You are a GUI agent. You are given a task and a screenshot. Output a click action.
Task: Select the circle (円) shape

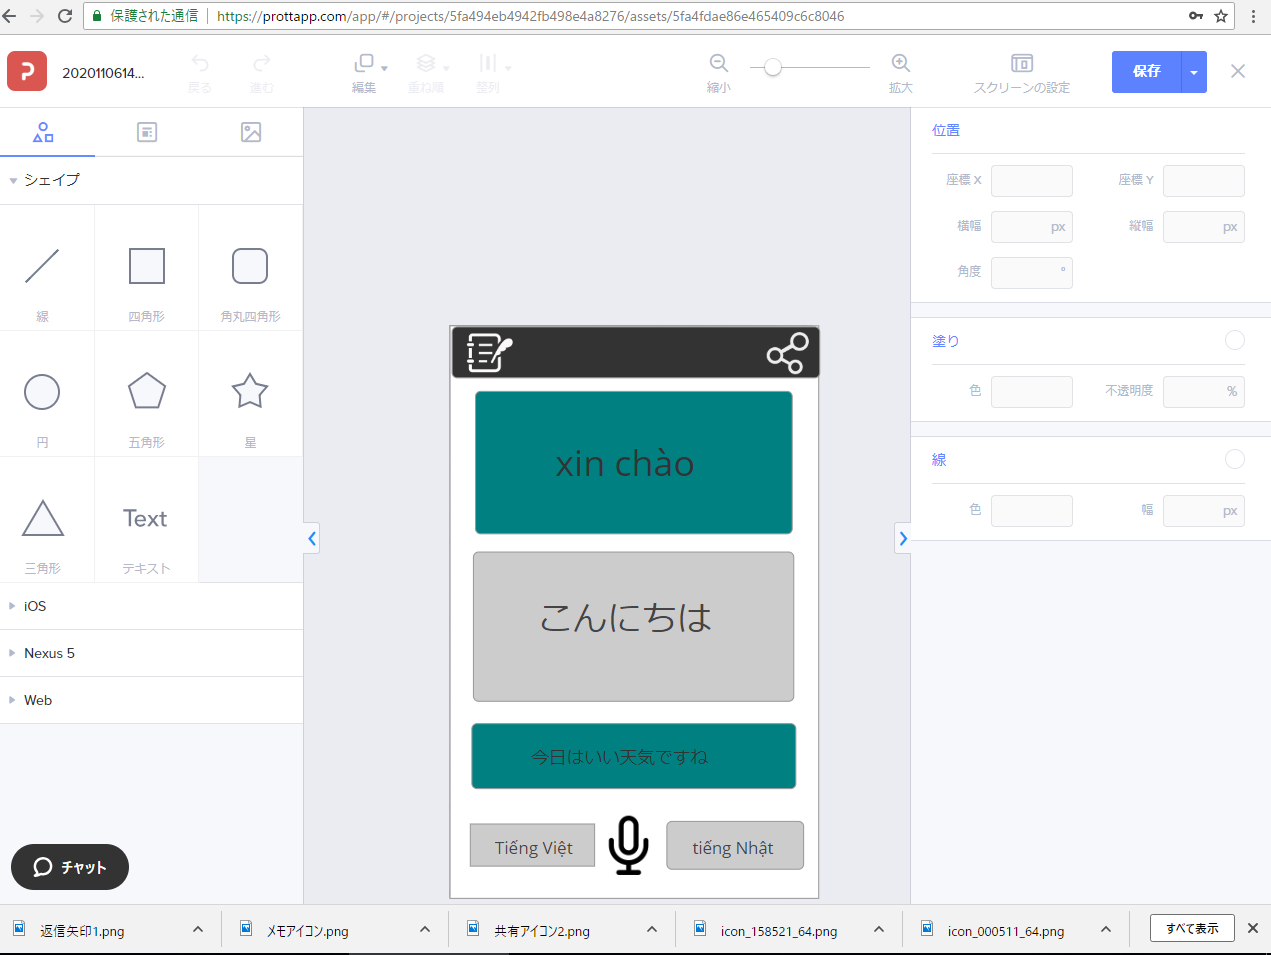click(42, 392)
